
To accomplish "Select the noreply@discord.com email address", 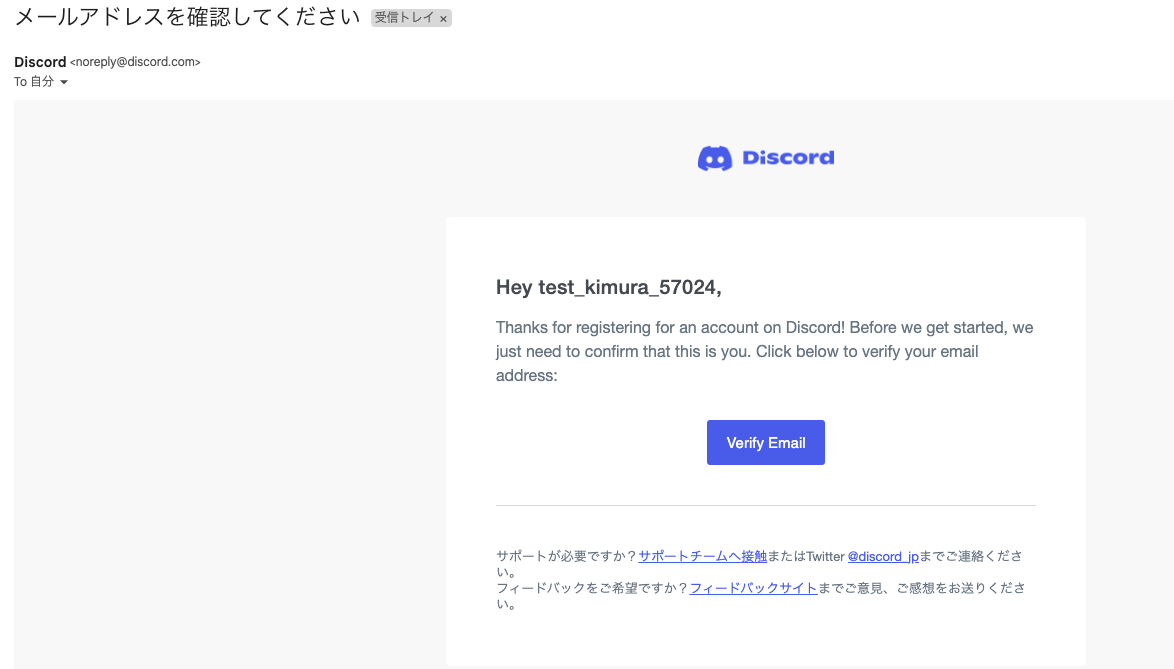I will point(134,61).
